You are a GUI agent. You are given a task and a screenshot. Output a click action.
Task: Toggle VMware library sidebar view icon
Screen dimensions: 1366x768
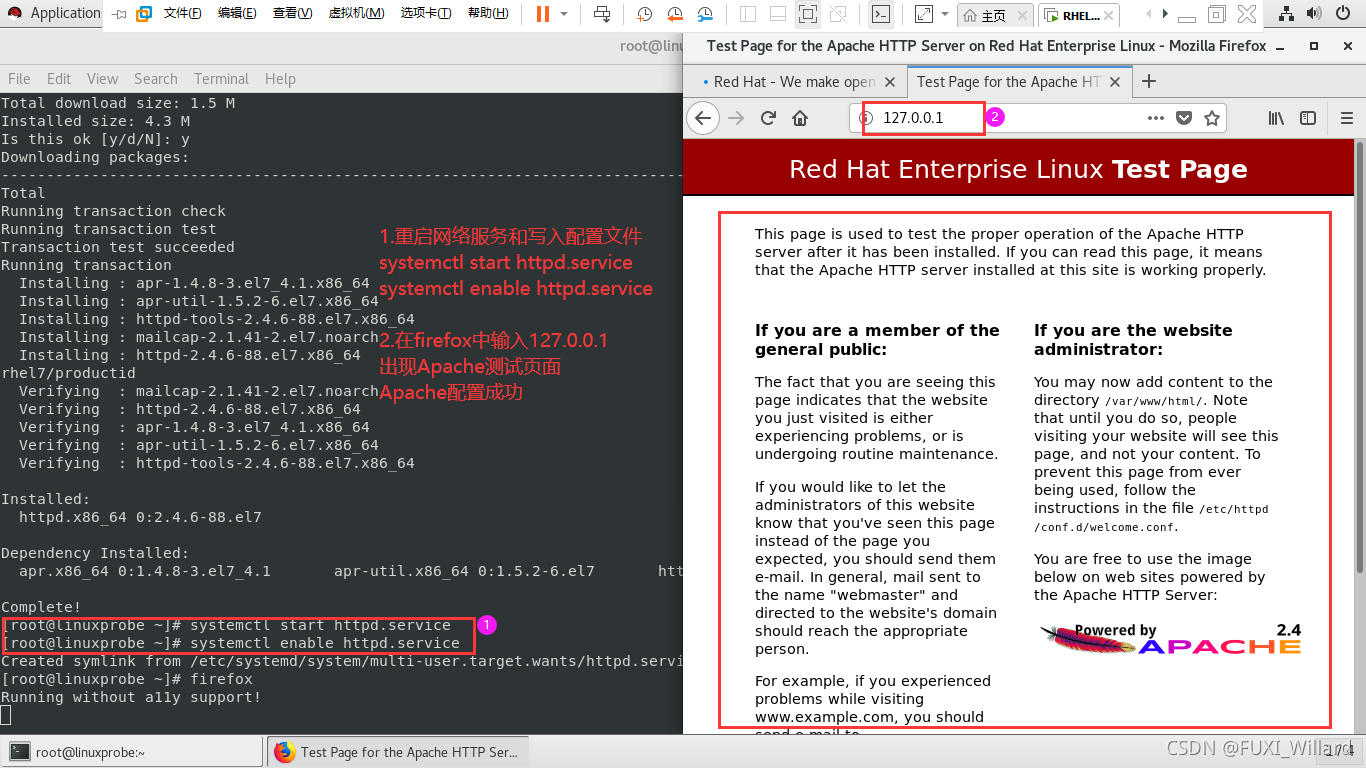pyautogui.click(x=749, y=14)
